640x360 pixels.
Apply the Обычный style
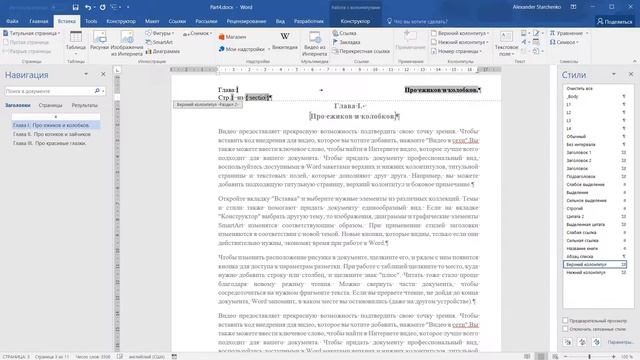click(595, 137)
